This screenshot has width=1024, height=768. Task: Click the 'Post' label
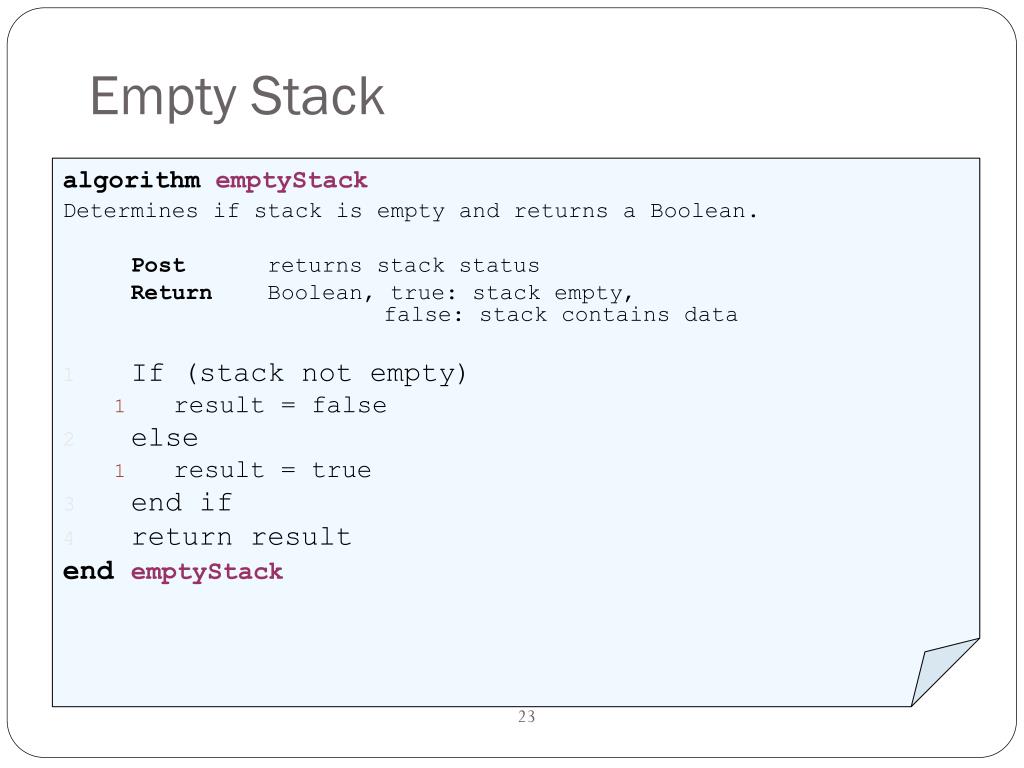coord(158,265)
